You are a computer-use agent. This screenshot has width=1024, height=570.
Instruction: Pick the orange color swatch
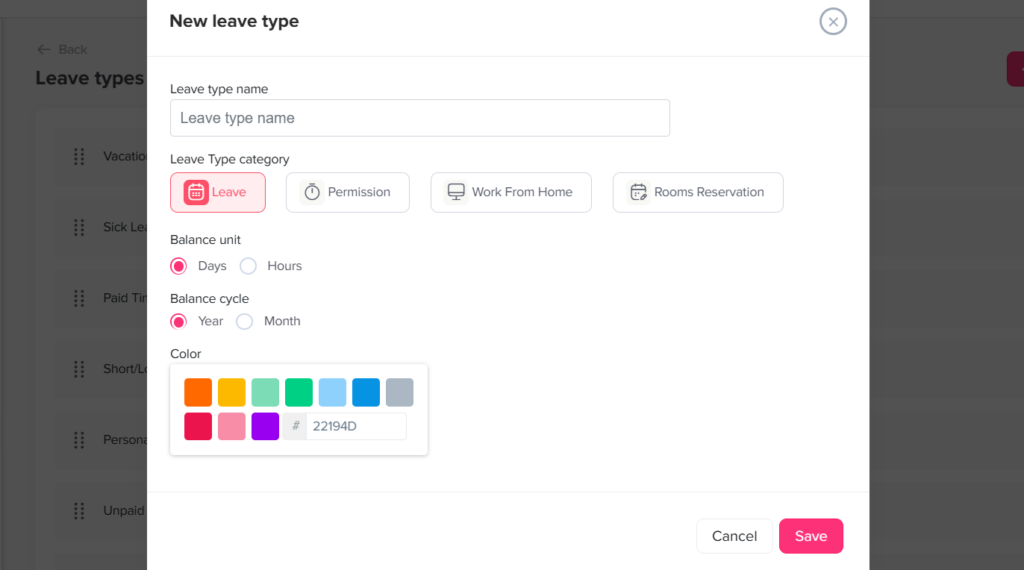point(198,392)
